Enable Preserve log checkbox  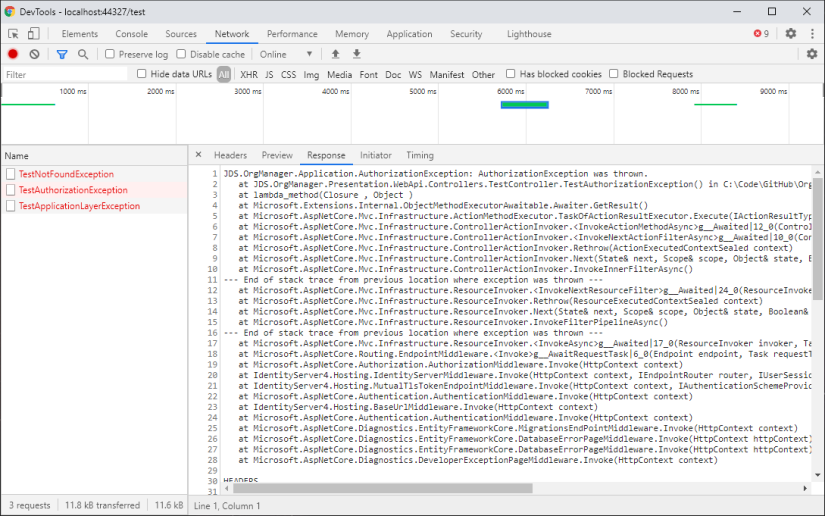(110, 54)
